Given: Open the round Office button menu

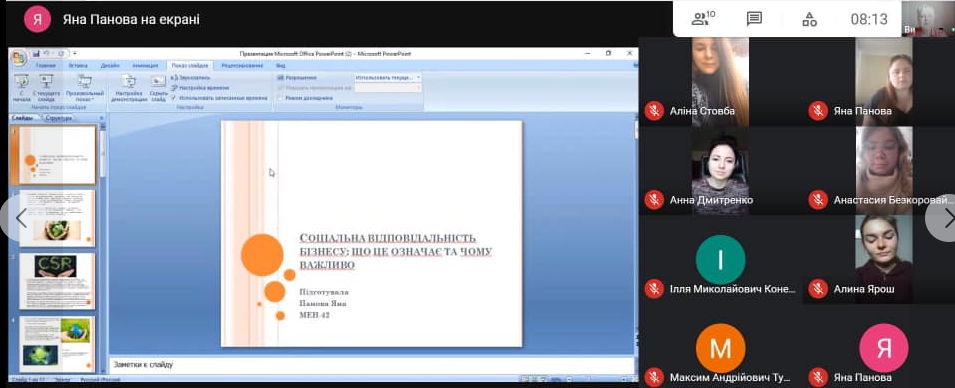Looking at the screenshot, I should click(18, 58).
